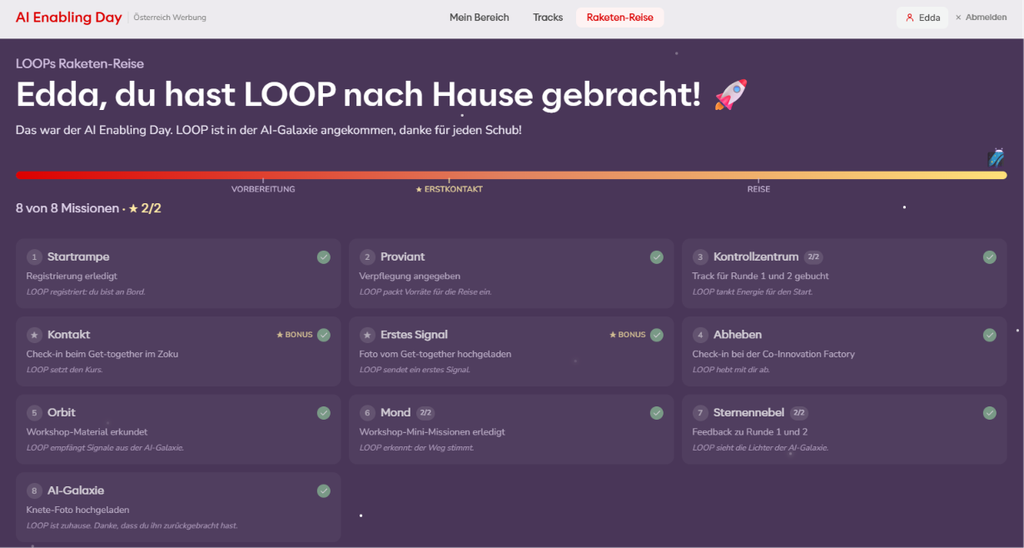Click the Österreich Werbung label in header

(170, 18)
